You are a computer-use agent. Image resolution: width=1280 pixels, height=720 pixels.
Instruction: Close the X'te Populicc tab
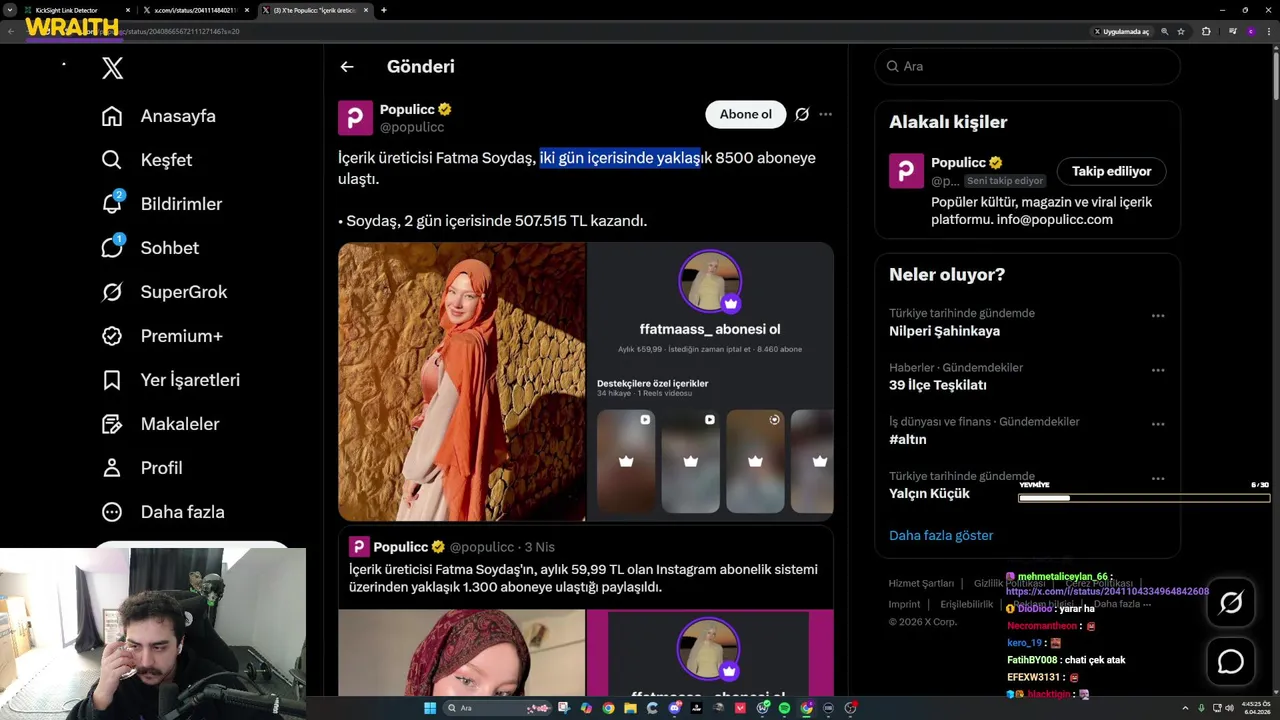pos(366,10)
